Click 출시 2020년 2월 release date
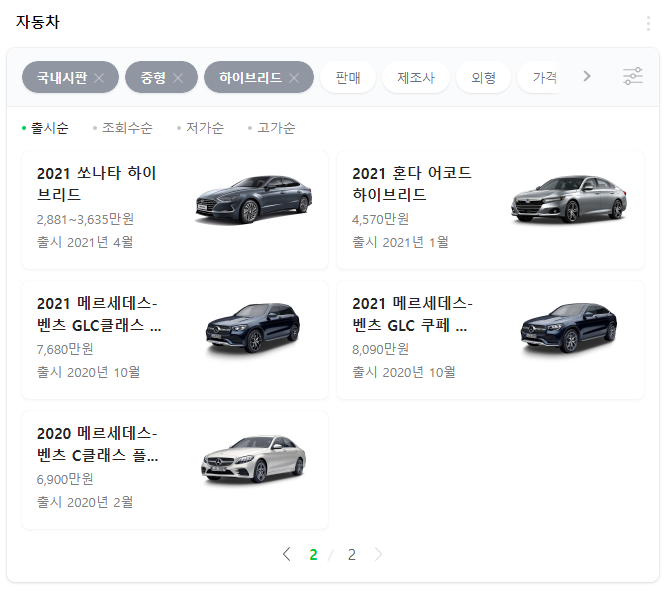 pos(85,502)
